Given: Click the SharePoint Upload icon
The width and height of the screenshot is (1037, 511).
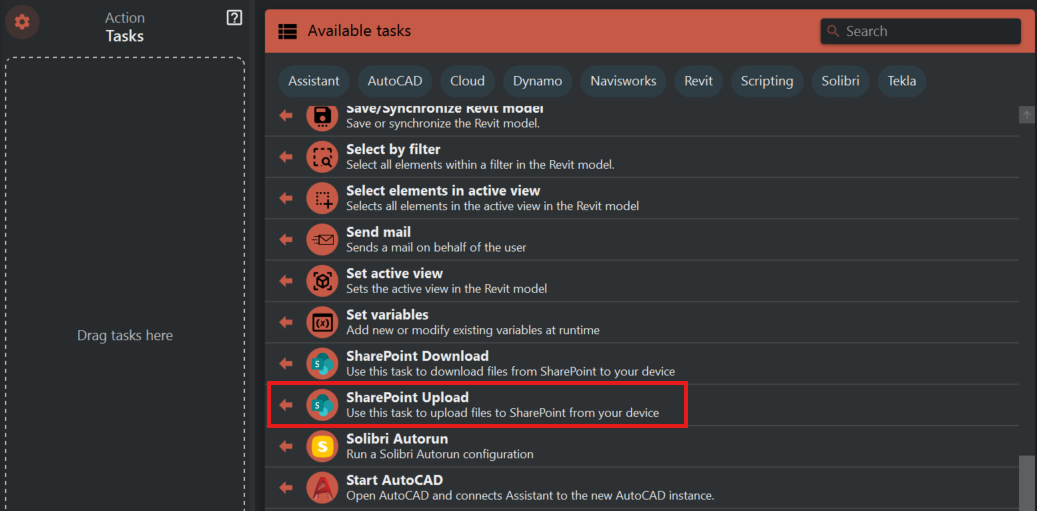Looking at the screenshot, I should (x=322, y=405).
